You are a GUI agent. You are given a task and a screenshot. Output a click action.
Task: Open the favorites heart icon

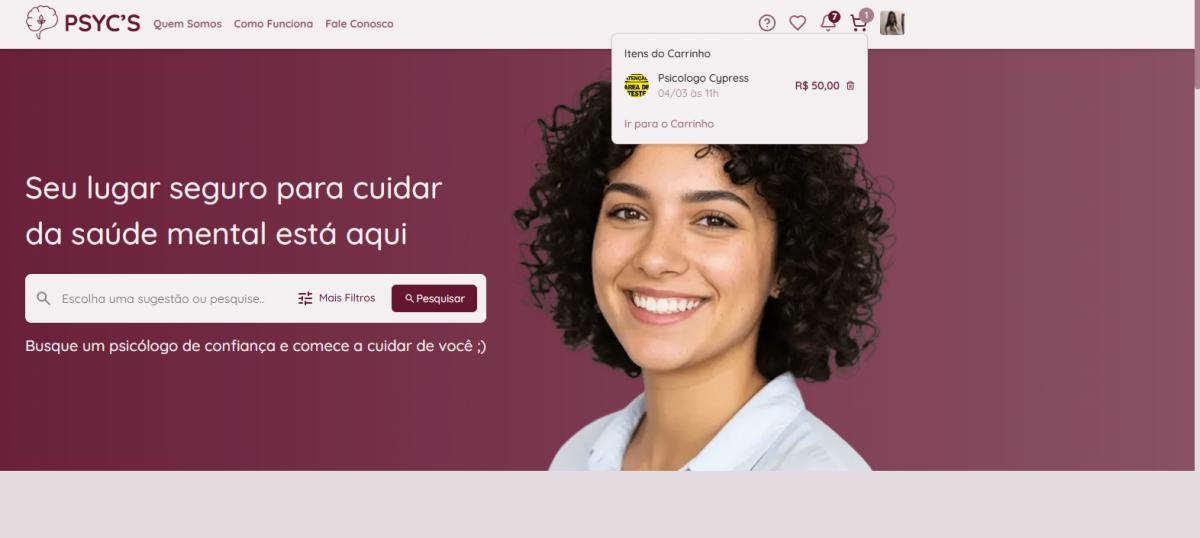[x=797, y=23]
